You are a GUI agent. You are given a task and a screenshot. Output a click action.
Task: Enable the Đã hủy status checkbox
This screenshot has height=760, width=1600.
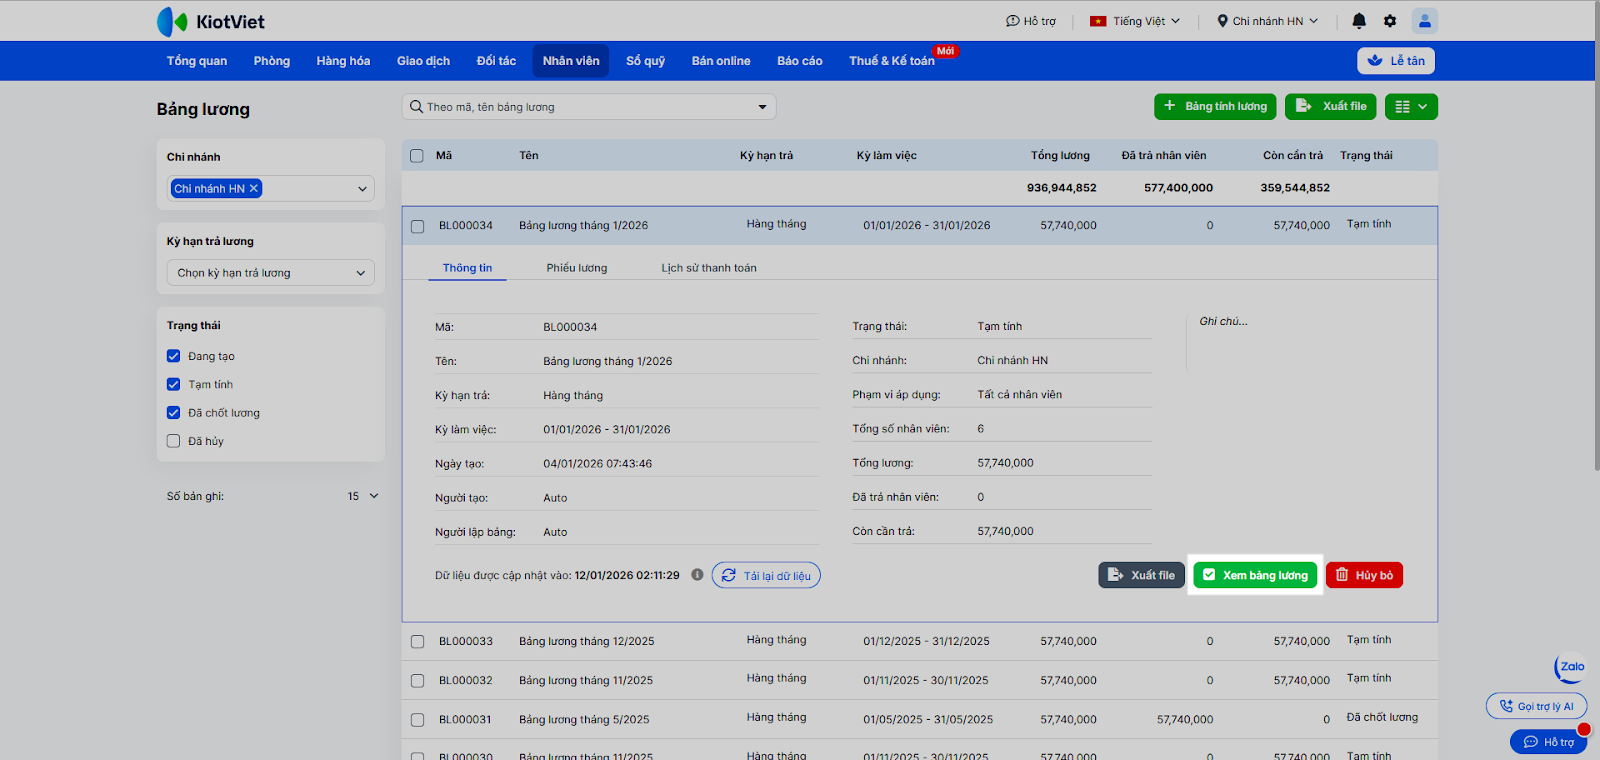174,441
